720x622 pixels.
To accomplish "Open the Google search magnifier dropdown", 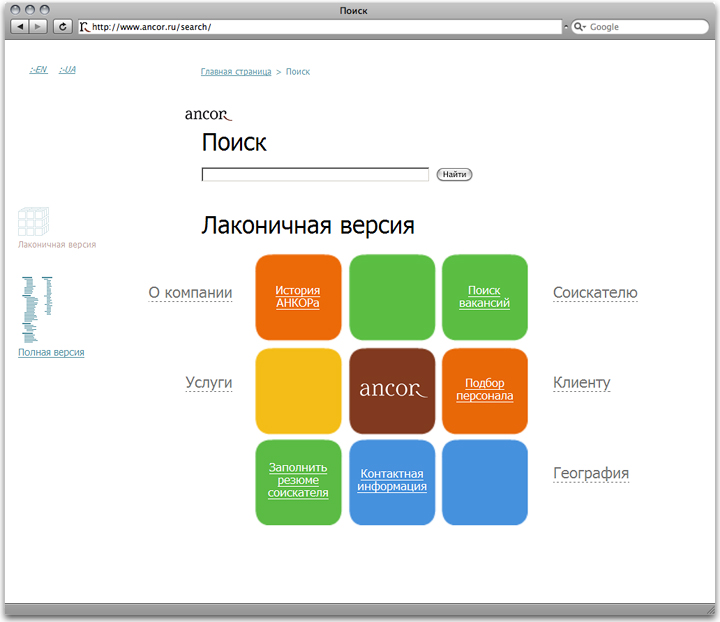I will coord(579,27).
